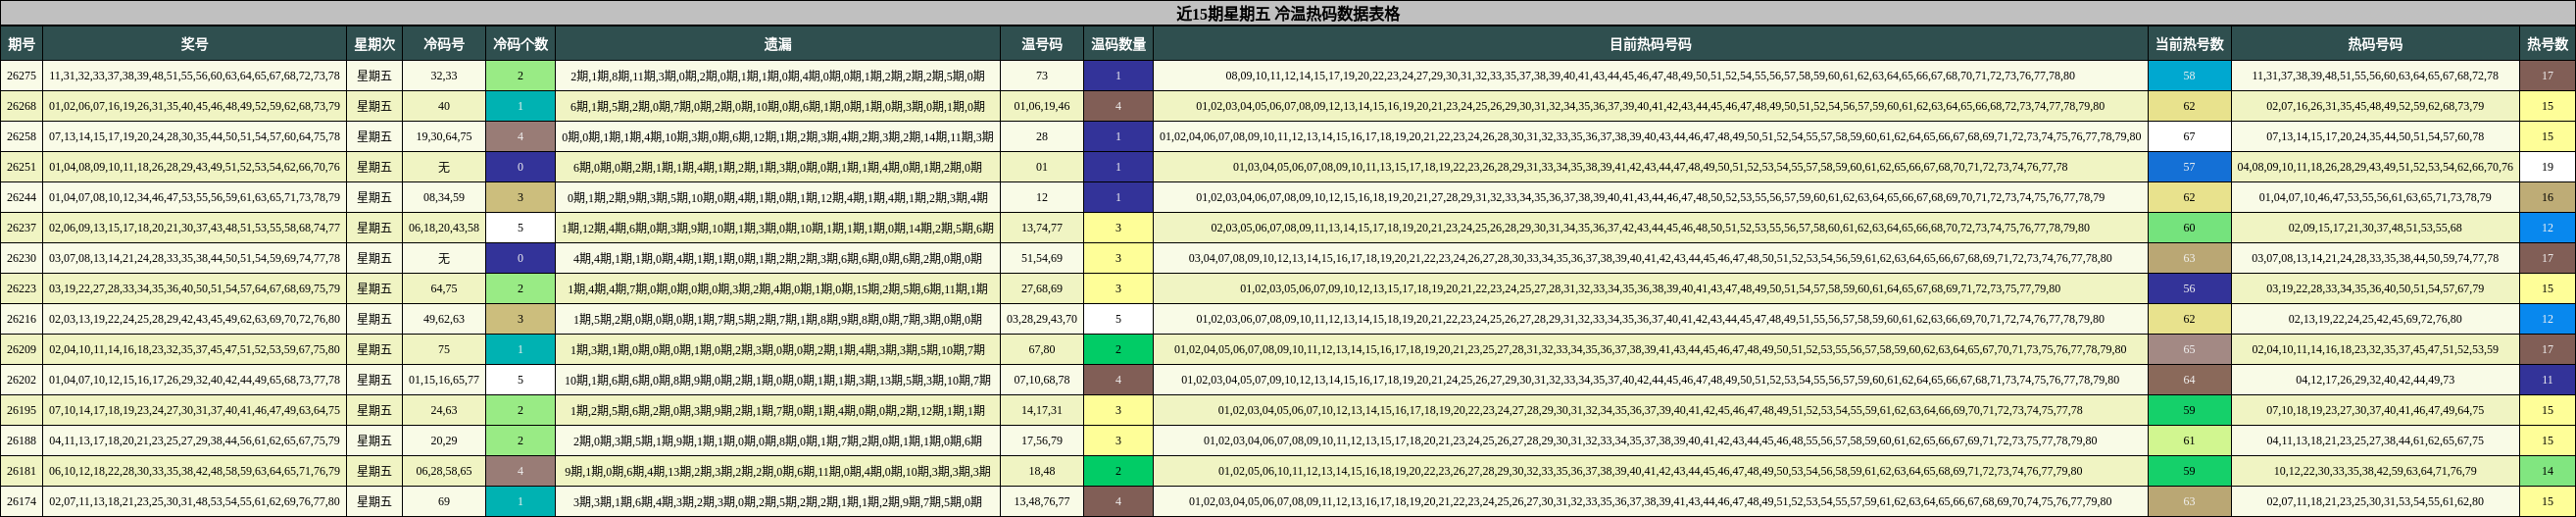Click period number 26237
This screenshot has width=2576, height=517.
point(21,228)
